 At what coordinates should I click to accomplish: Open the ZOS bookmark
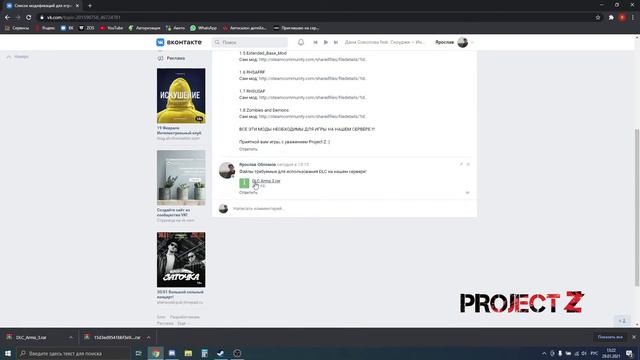87,28
